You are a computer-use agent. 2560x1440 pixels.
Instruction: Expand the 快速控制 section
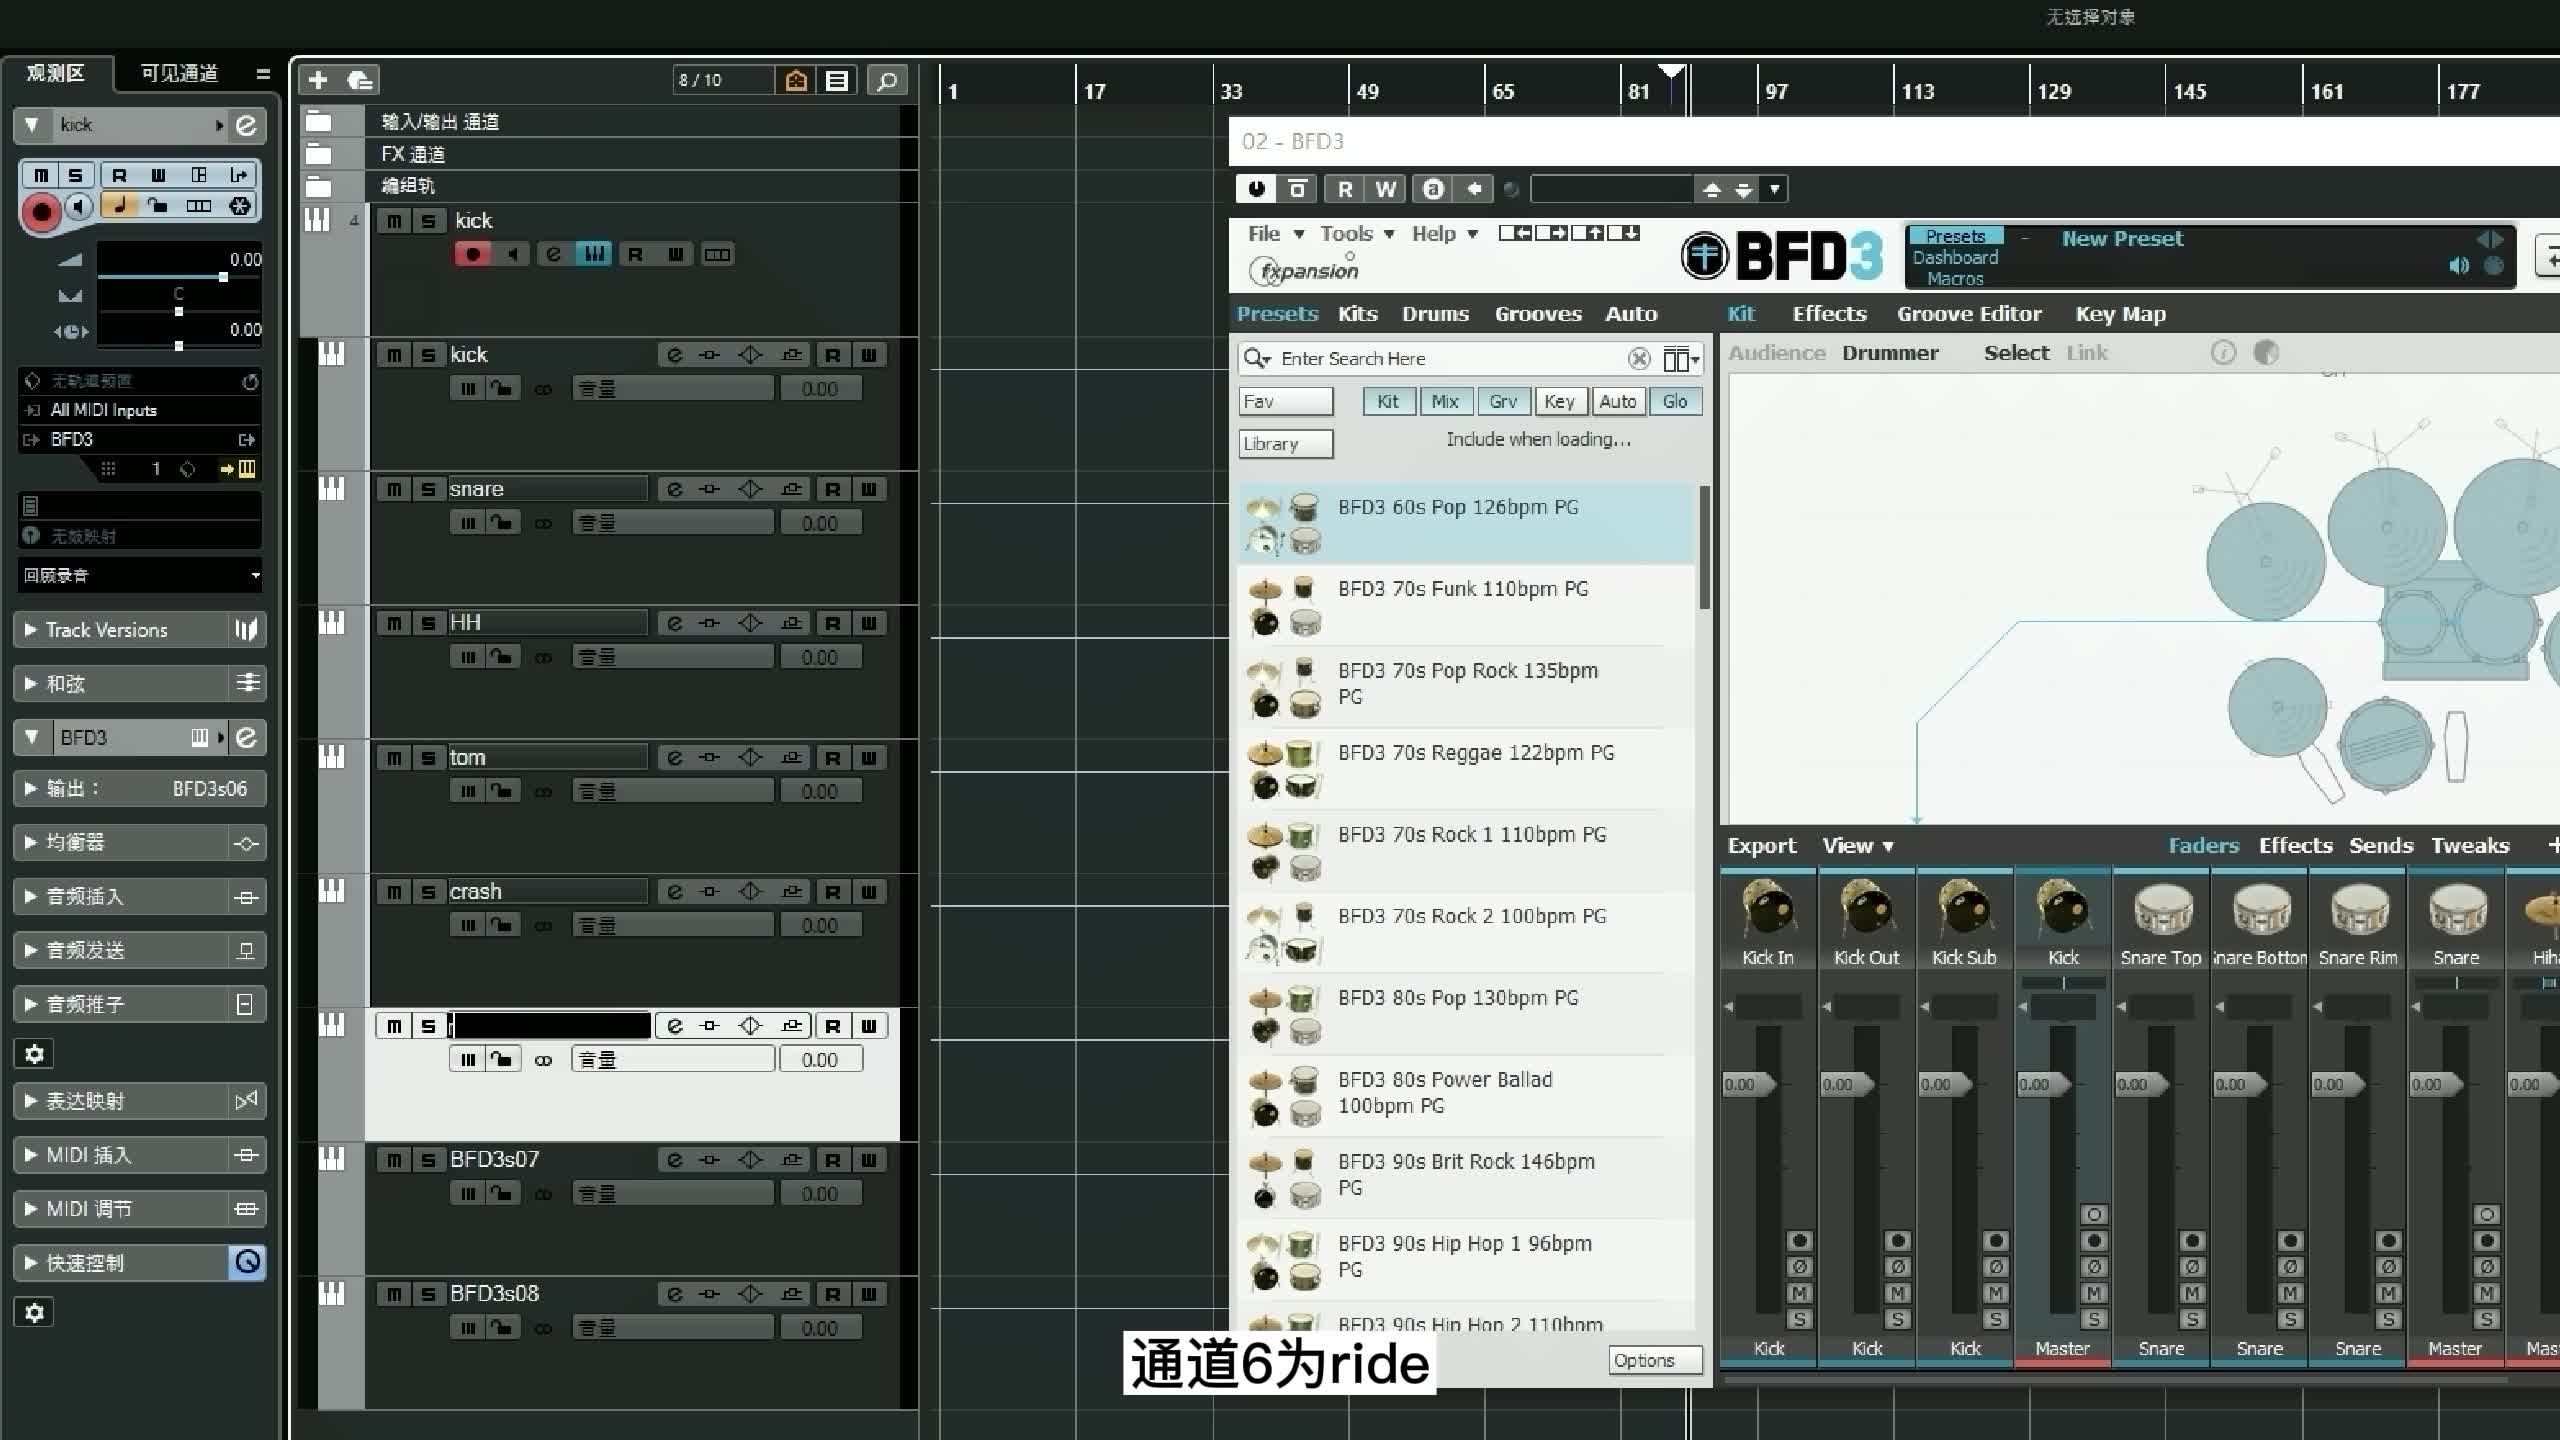(30, 1263)
